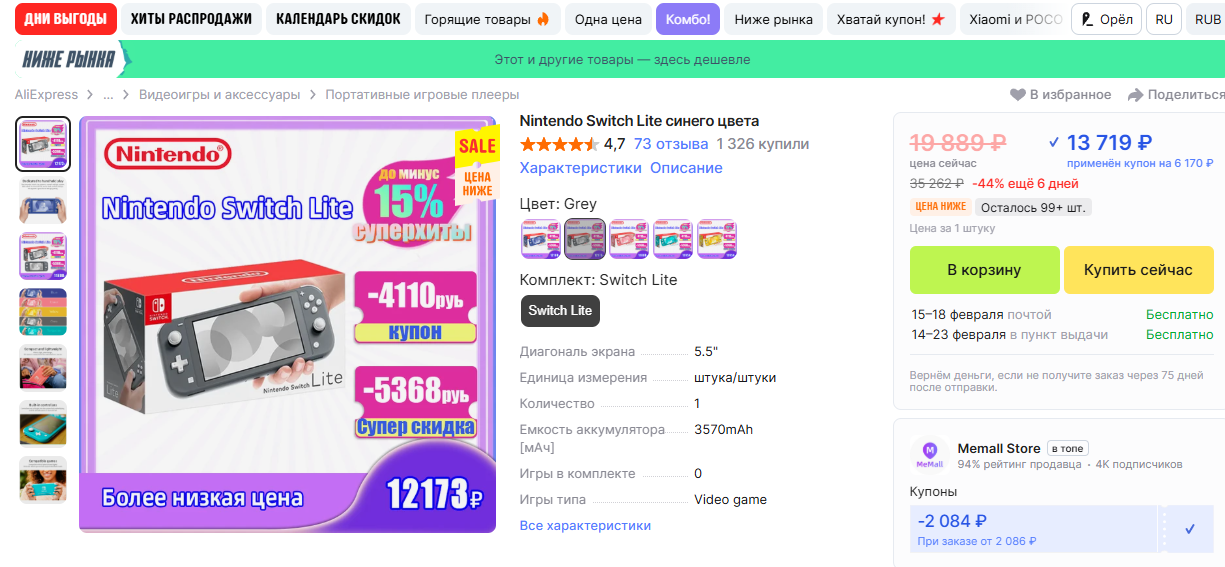Select the yellow Switch Lite color swatch
Image resolution: width=1225 pixels, height=567 pixels.
(x=717, y=238)
